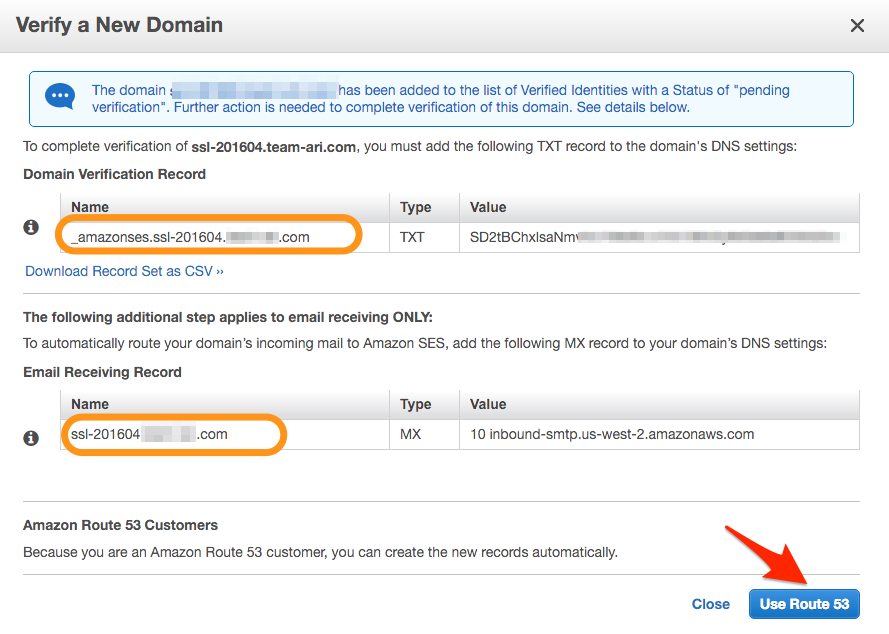Click the info icon beside the TXT record row
The height and width of the screenshot is (634, 889).
[31, 228]
